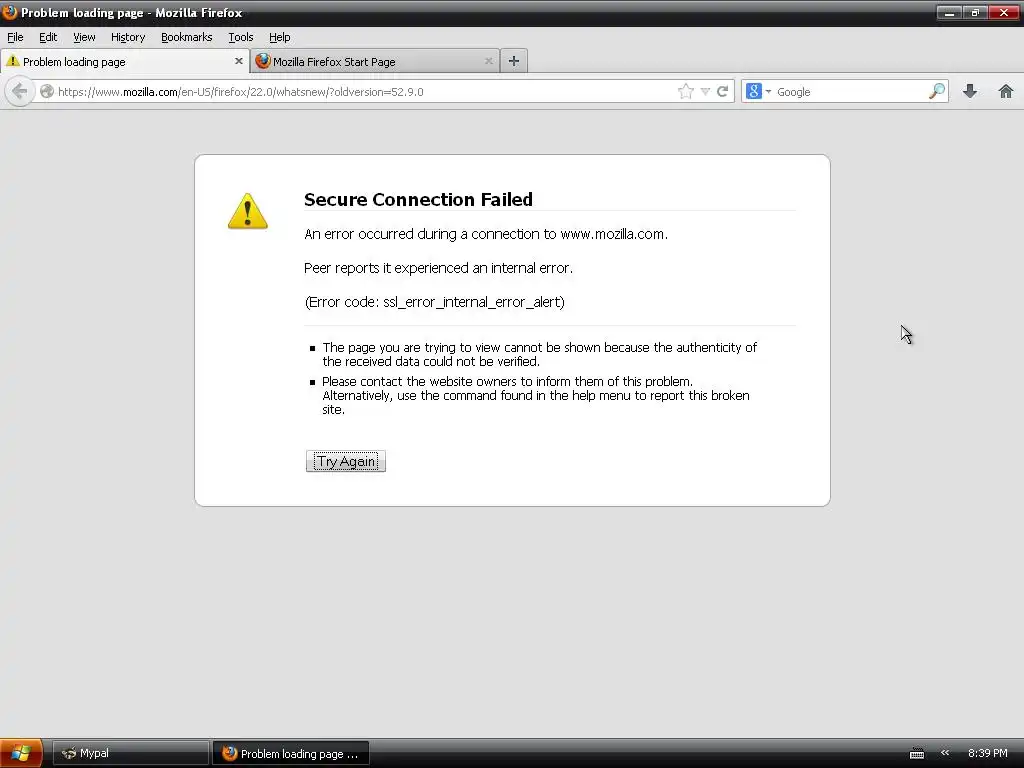
Task: Click the site identity globe icon
Action: tap(47, 91)
